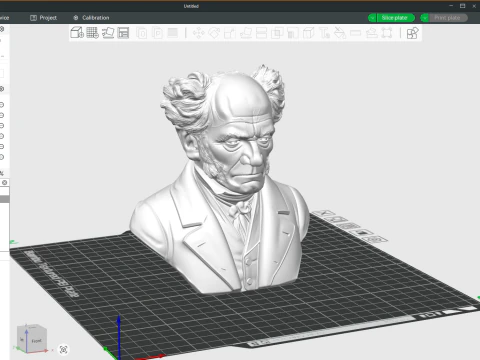Maximize the Untitled window
Image resolution: width=480 pixels, height=360 pixels.
tap(462, 6)
